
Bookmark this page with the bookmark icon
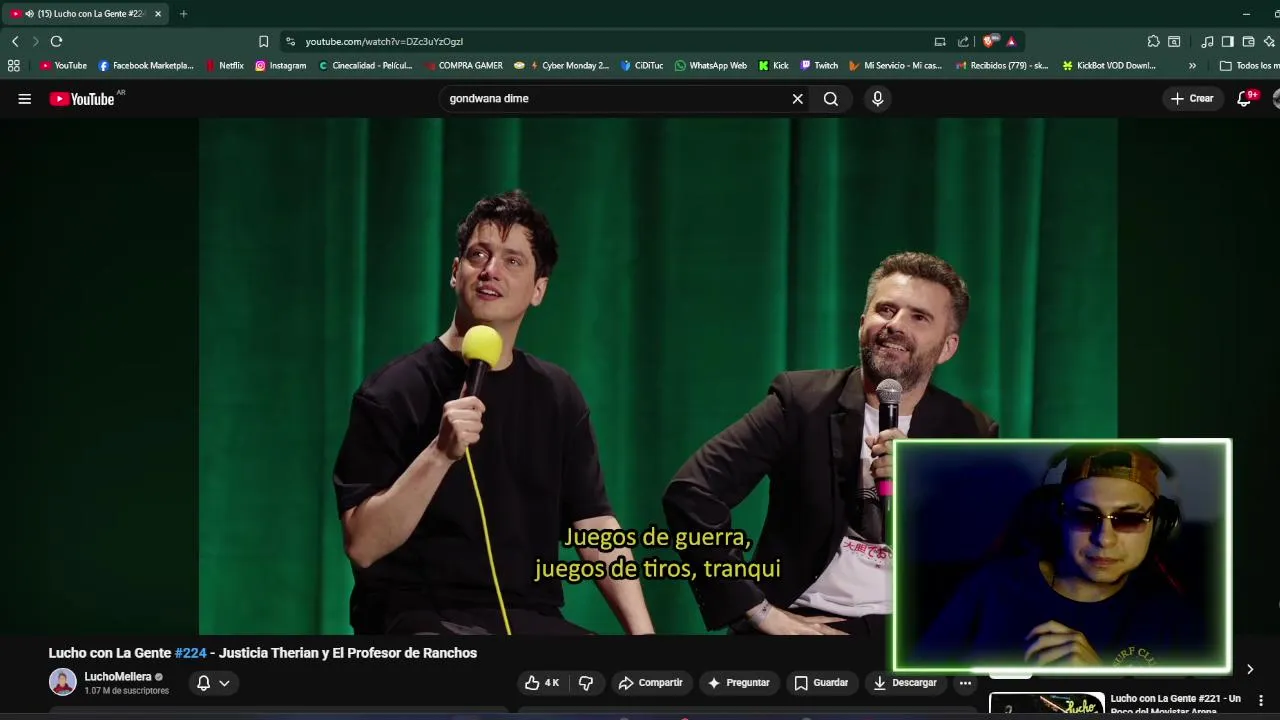(x=263, y=41)
